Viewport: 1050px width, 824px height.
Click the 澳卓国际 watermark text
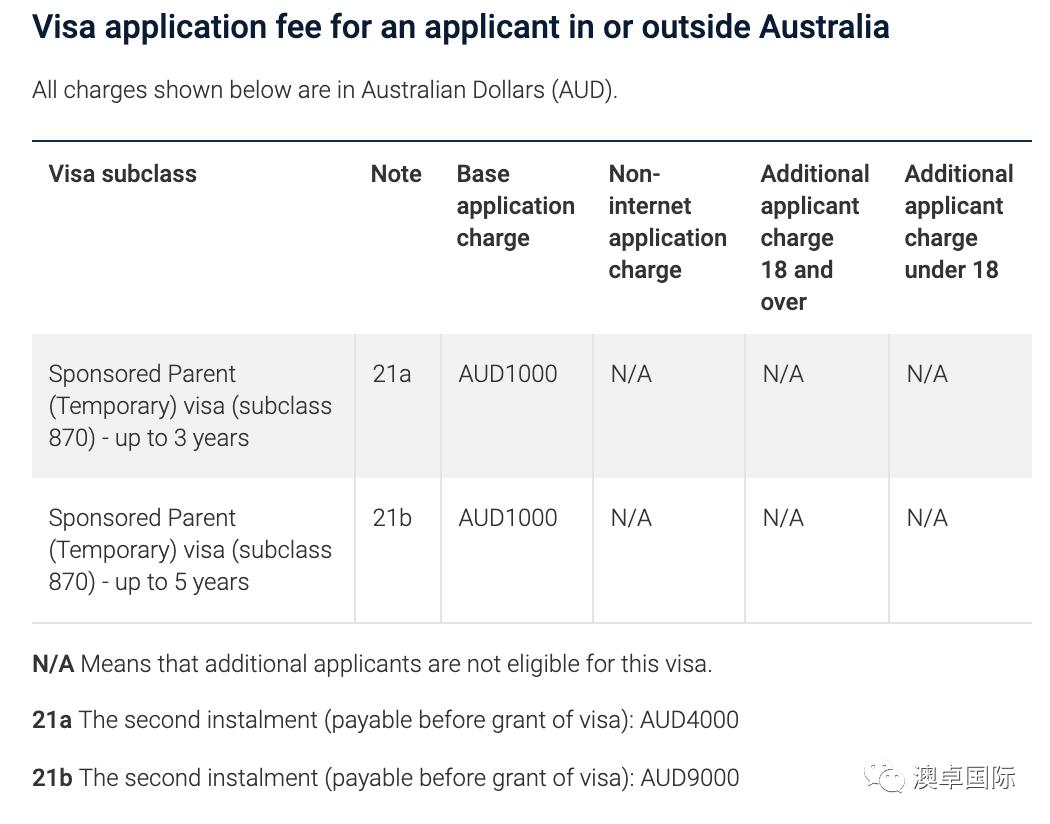point(964,777)
